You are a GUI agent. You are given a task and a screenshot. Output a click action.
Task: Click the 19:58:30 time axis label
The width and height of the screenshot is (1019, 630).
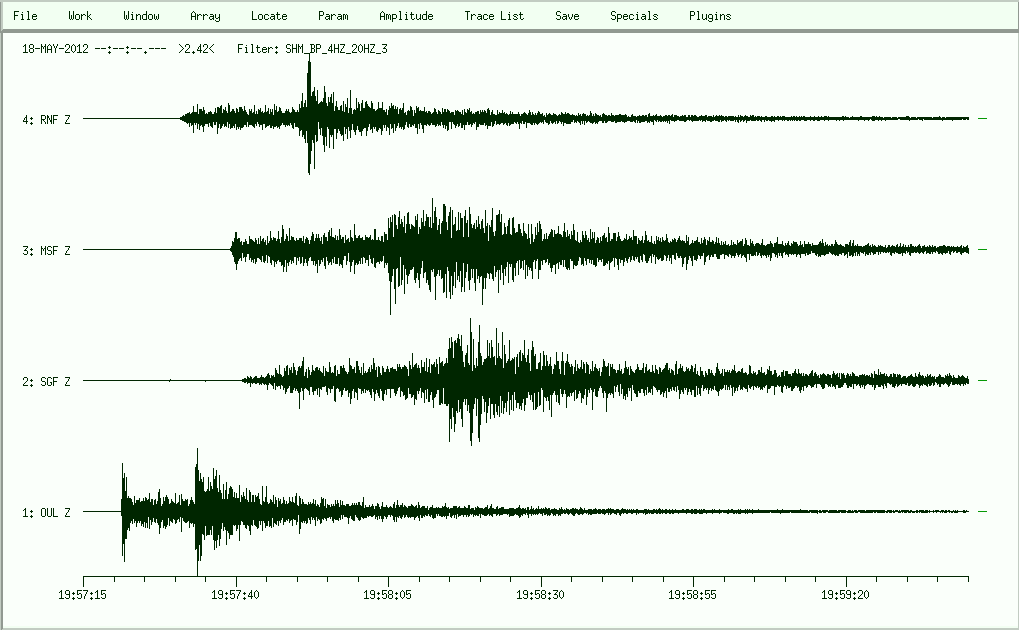pos(541,594)
